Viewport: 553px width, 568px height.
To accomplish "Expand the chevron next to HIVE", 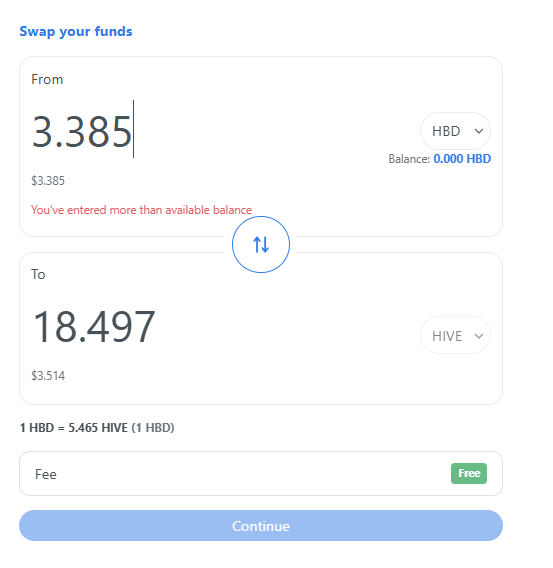I will point(479,336).
